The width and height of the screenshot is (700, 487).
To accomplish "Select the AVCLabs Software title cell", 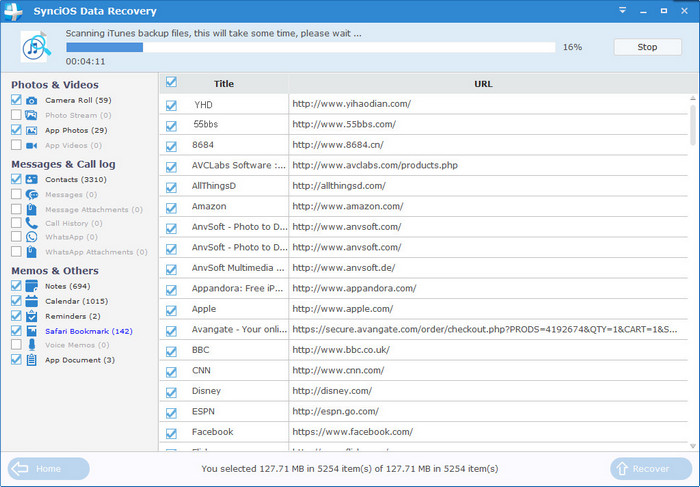I will click(x=238, y=165).
